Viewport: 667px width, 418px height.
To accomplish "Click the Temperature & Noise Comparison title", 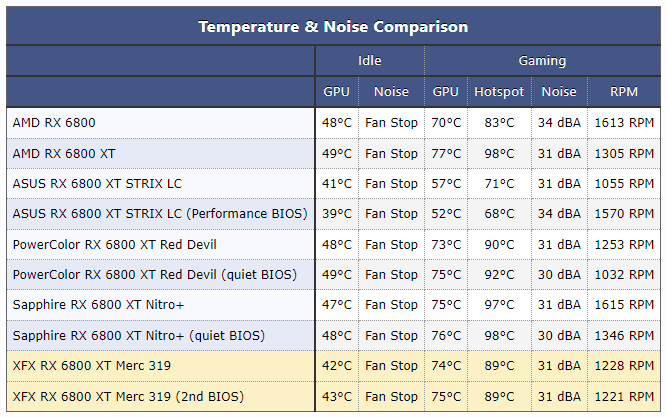I will [333, 26].
